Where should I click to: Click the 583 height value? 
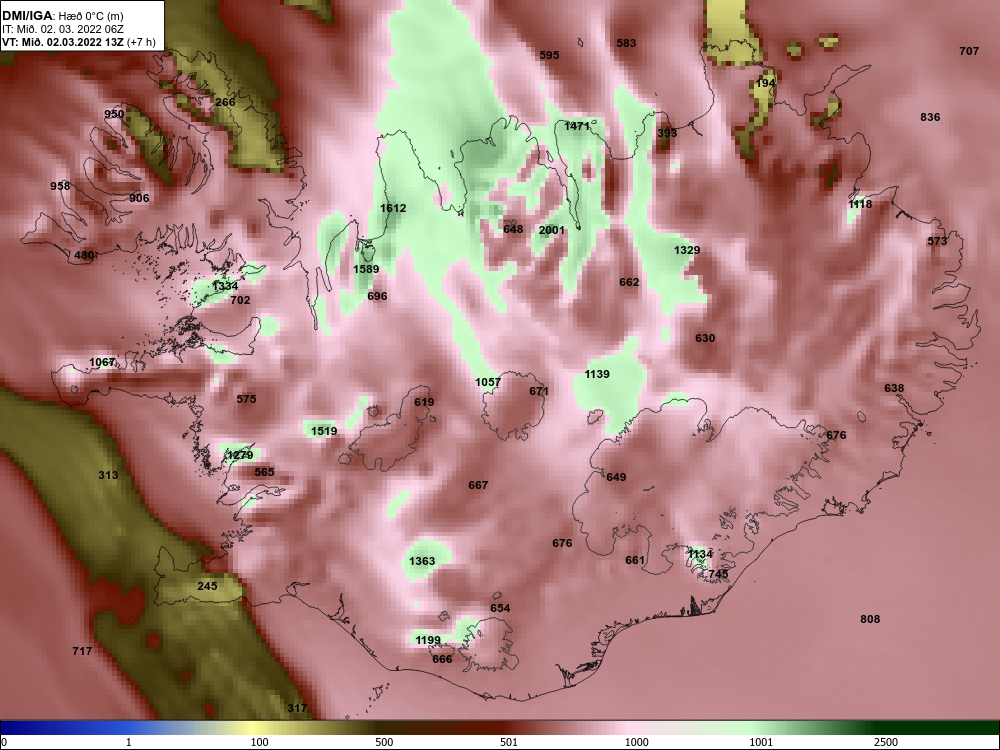626,43
